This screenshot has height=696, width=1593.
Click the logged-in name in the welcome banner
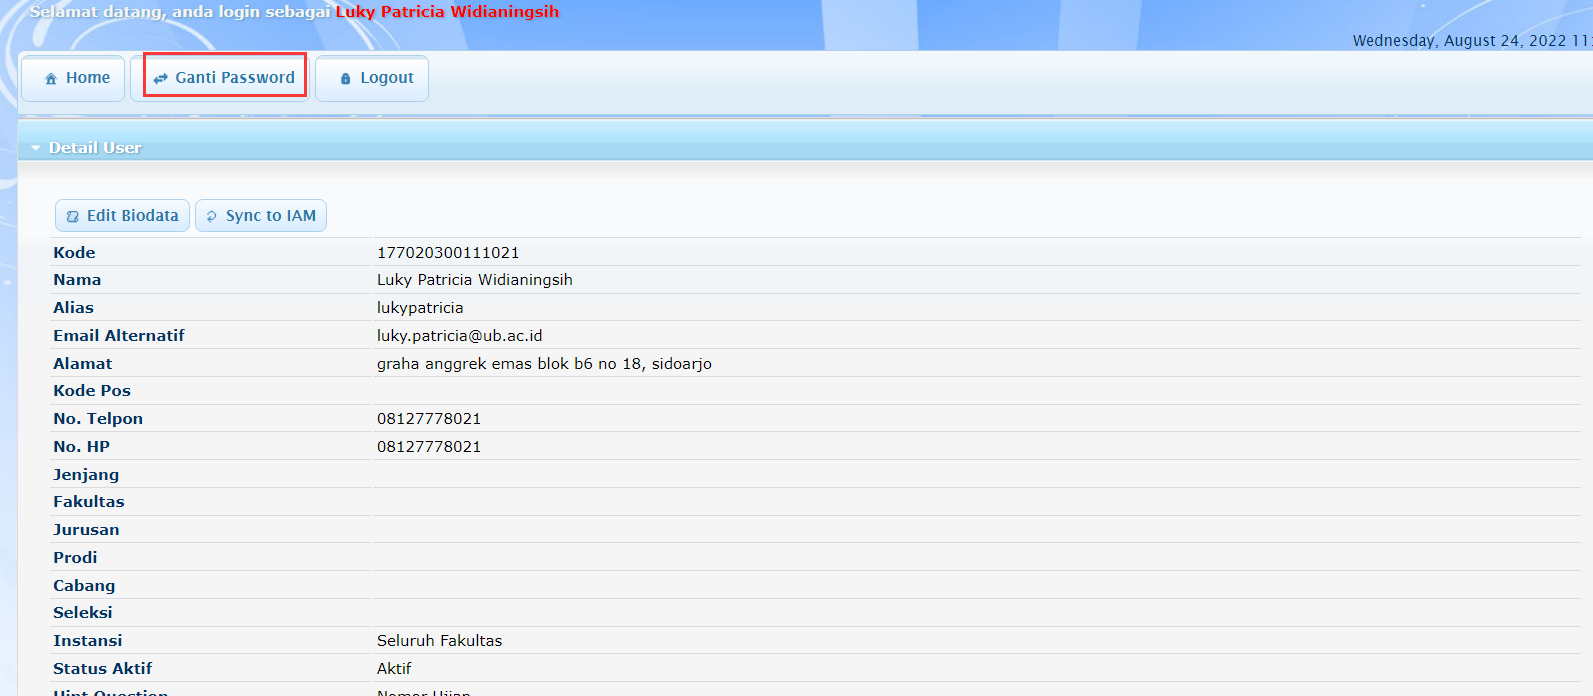pos(447,12)
